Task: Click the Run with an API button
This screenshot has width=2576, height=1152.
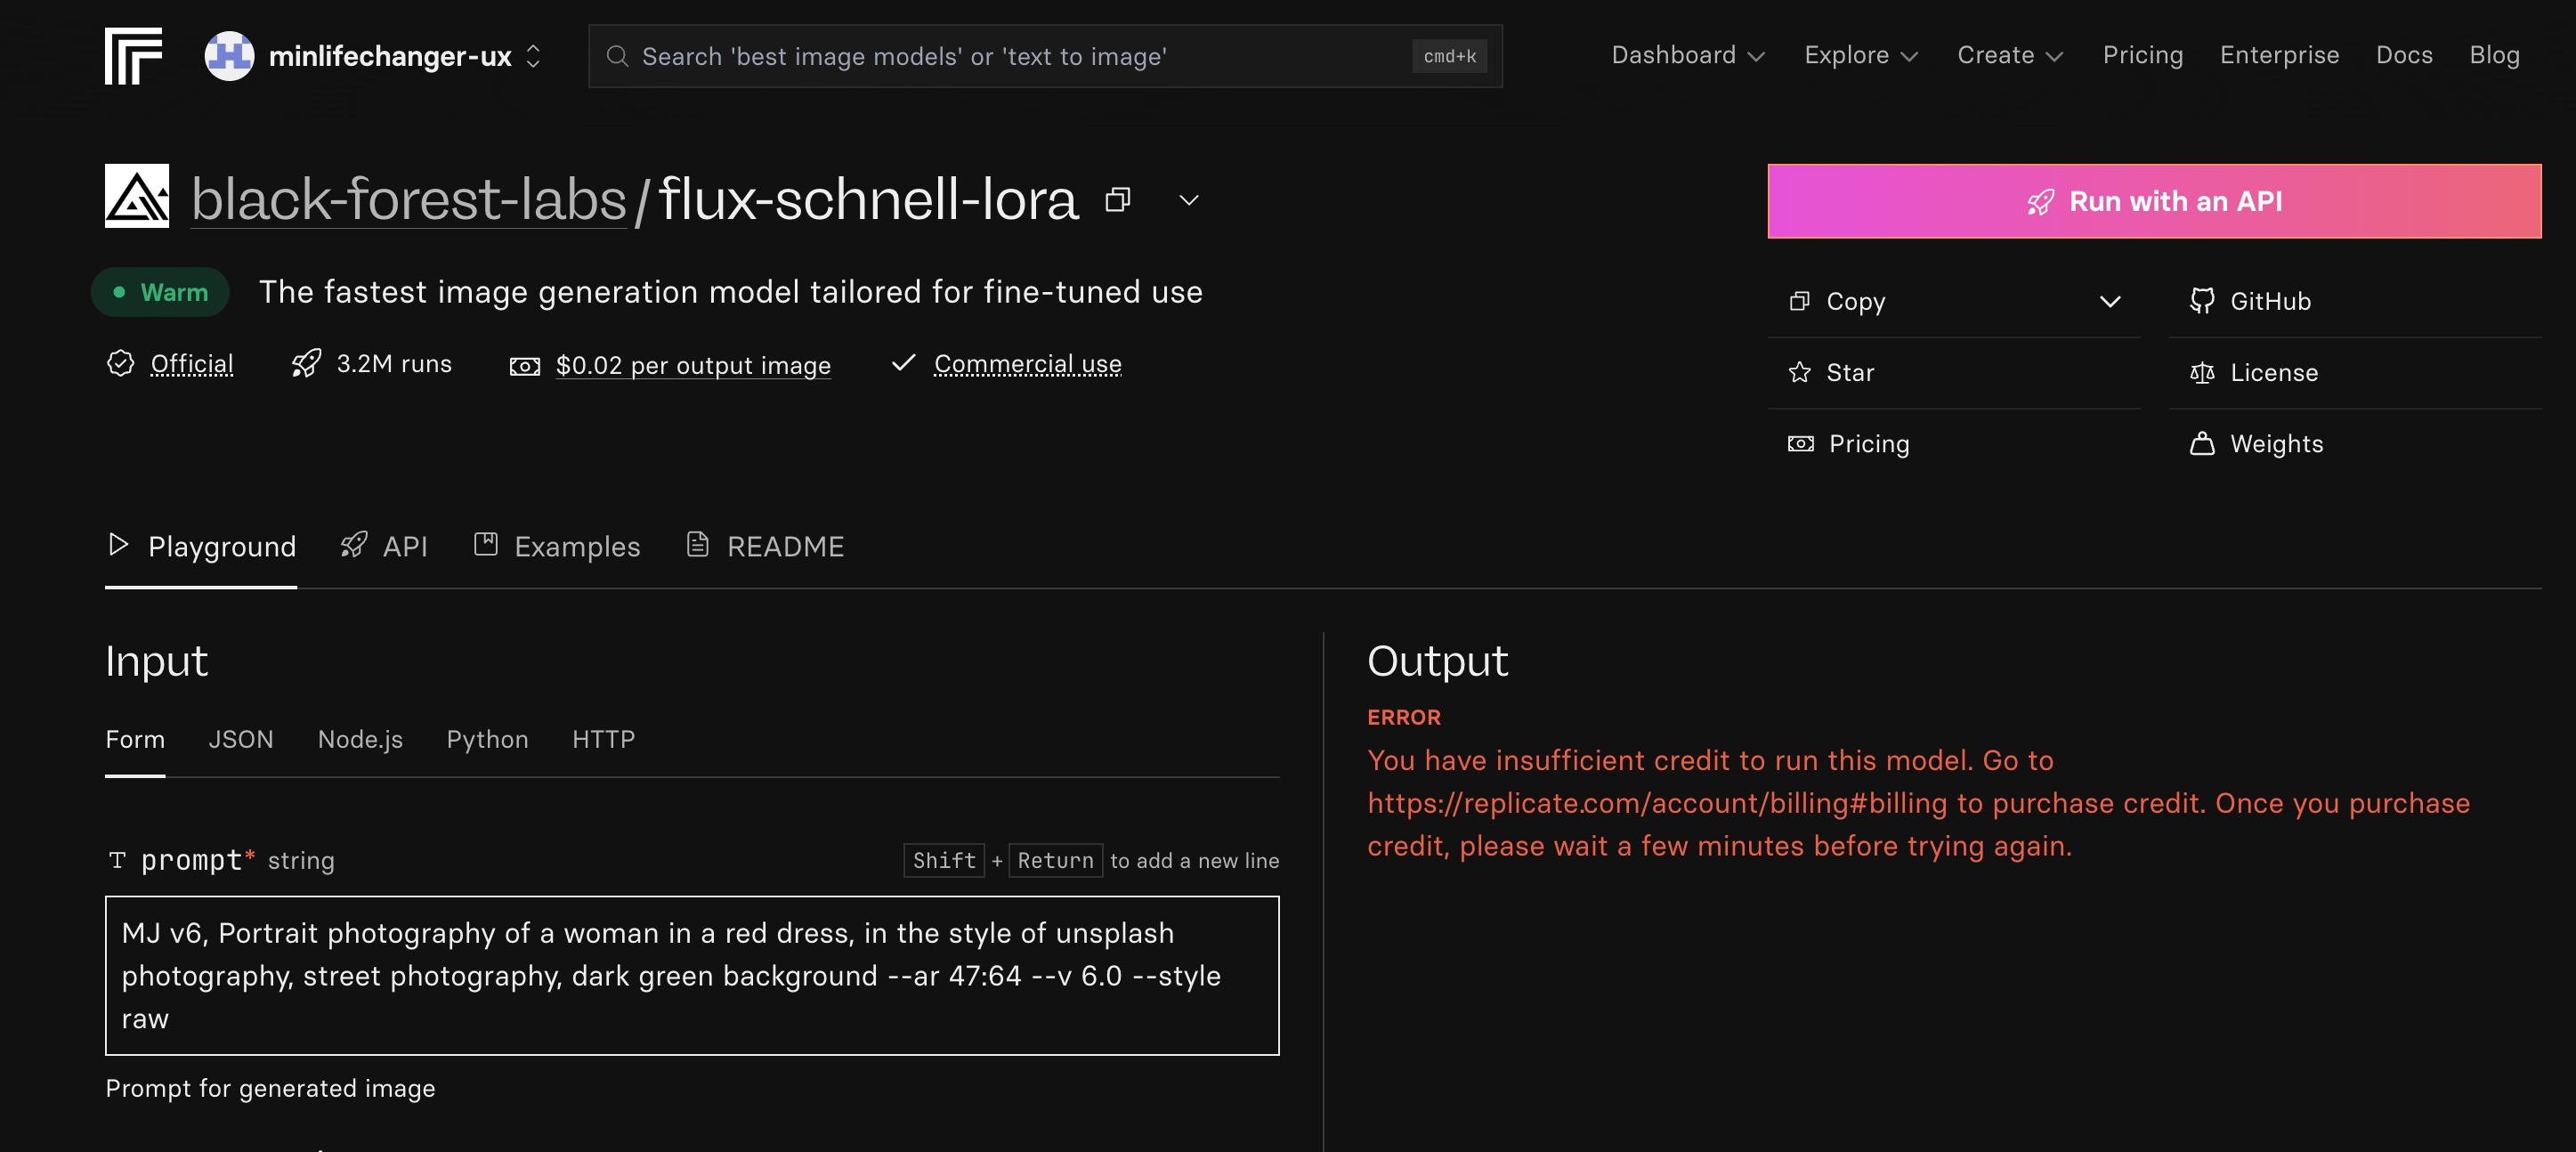Action: coord(2154,201)
